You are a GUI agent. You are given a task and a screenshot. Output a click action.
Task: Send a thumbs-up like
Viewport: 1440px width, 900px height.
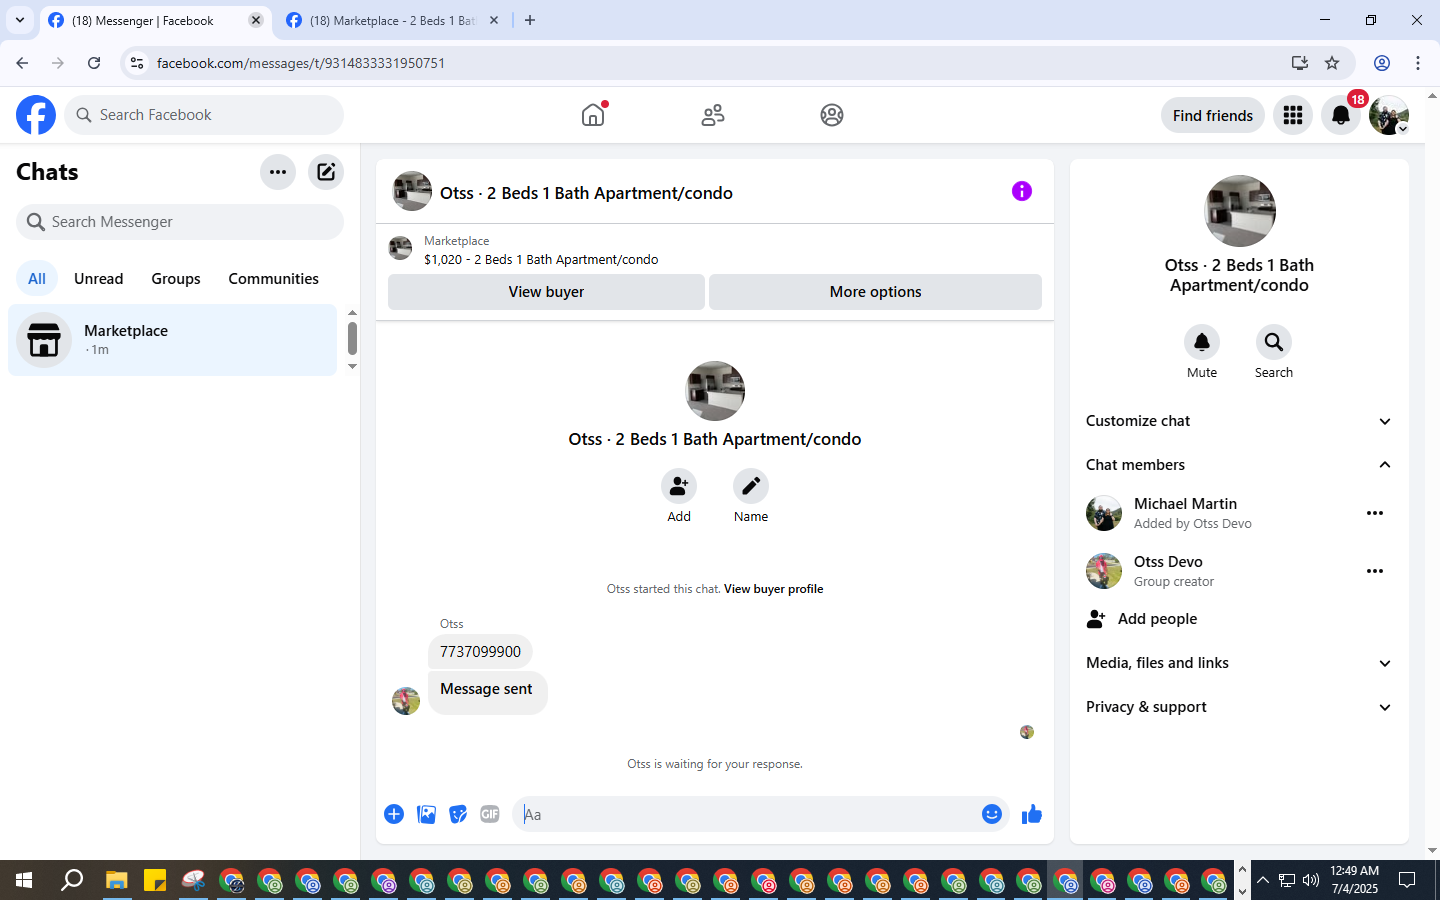pos(1032,814)
